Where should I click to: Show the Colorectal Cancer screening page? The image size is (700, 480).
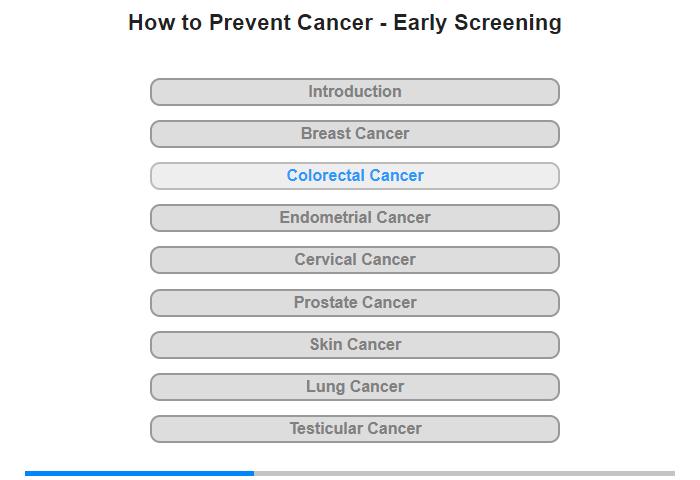(x=354, y=176)
